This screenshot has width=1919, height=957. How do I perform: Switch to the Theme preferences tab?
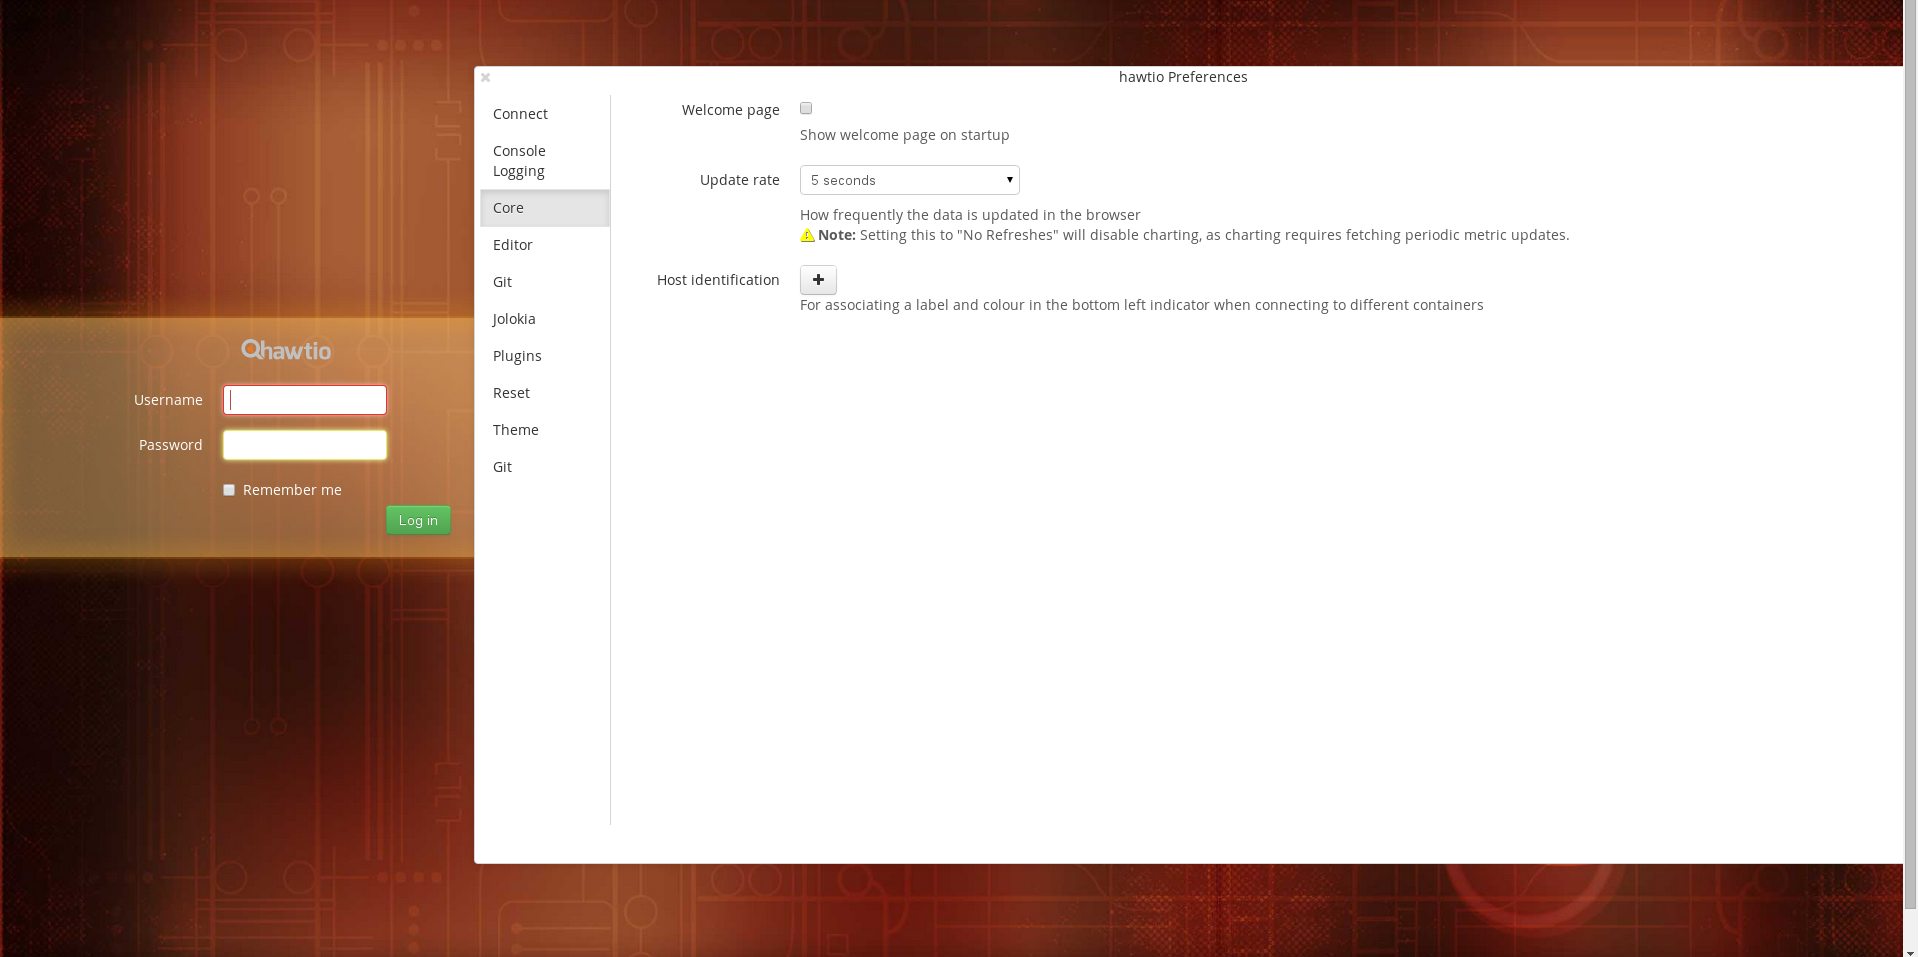[x=545, y=430]
